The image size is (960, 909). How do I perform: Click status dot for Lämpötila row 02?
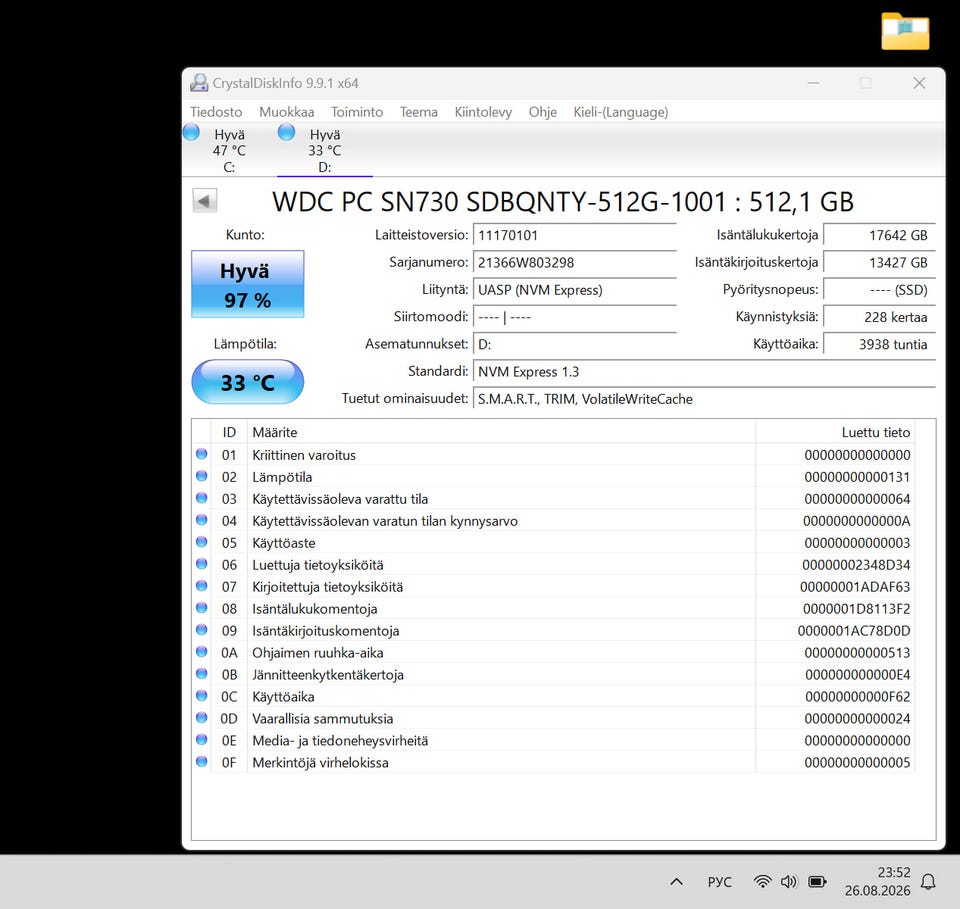click(x=201, y=476)
